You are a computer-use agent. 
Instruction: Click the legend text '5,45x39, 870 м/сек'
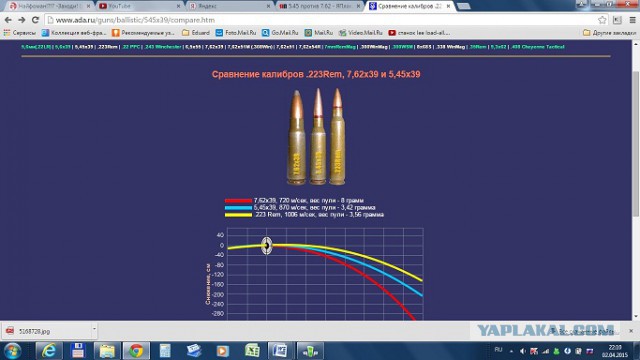[314, 207]
